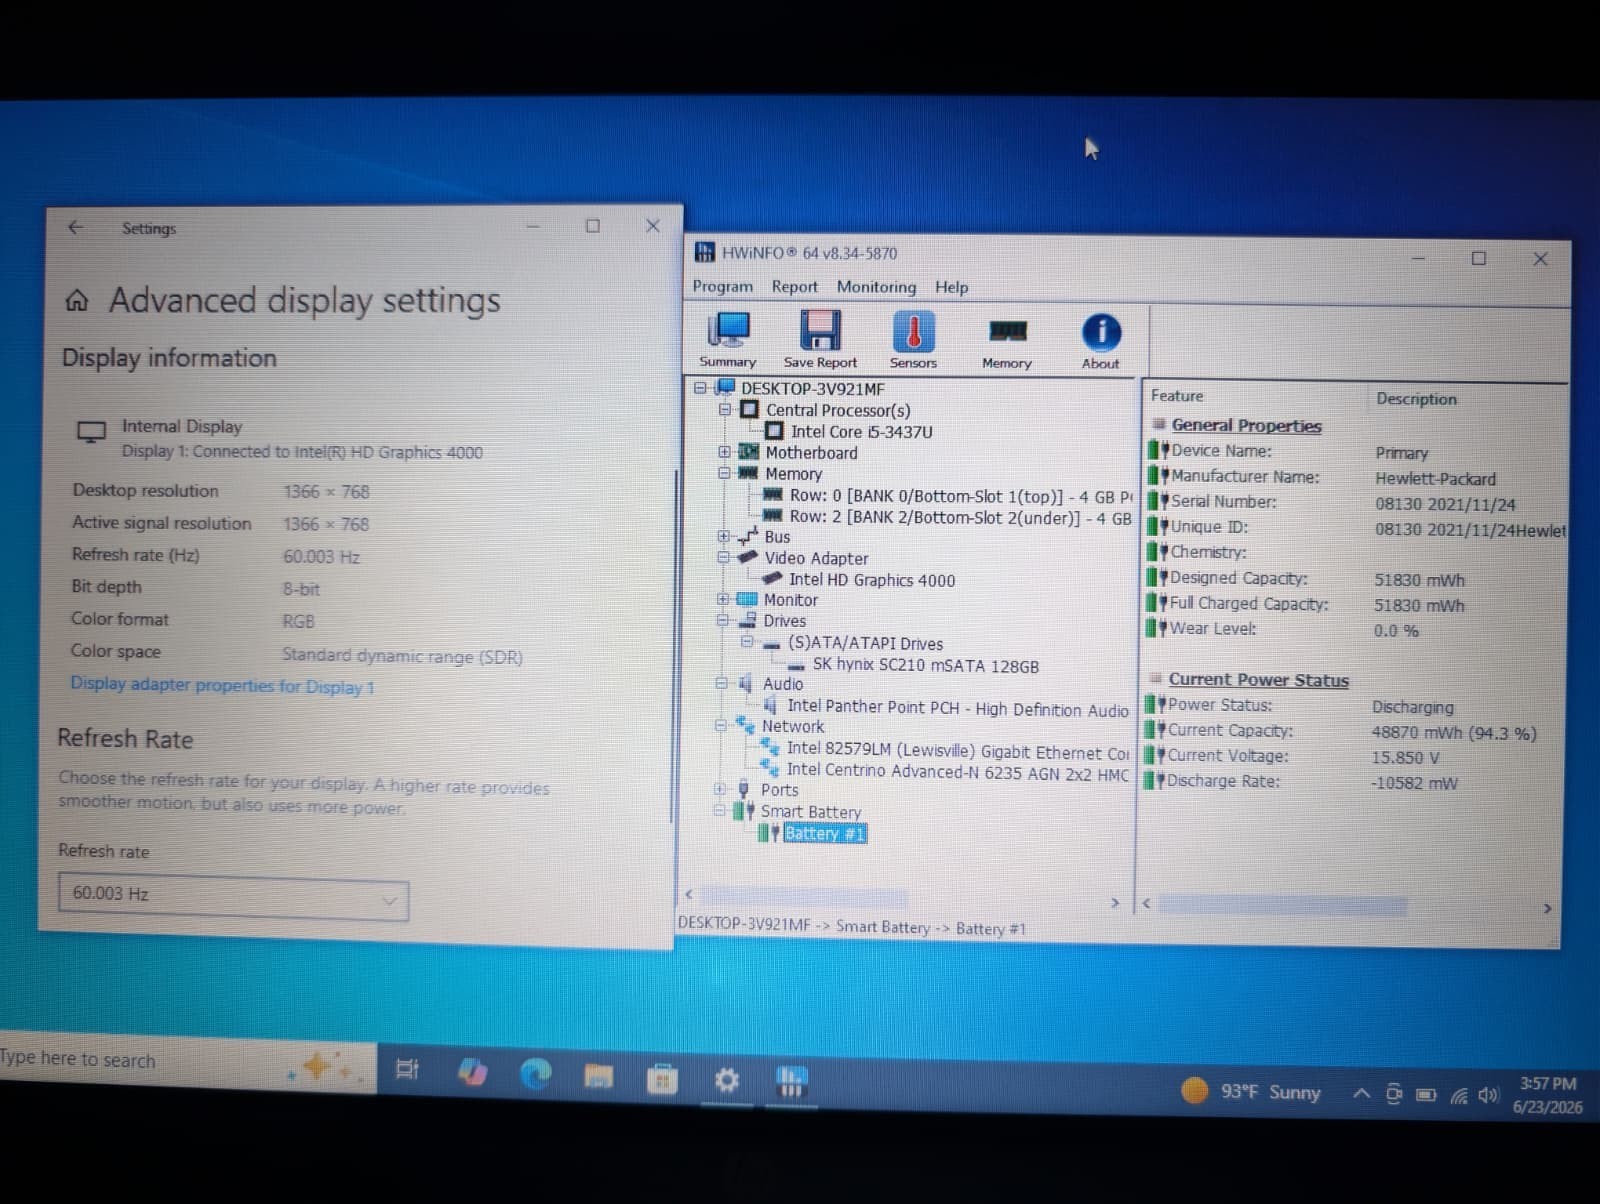
Task: Open File Explorer from taskbar
Action: [598, 1076]
